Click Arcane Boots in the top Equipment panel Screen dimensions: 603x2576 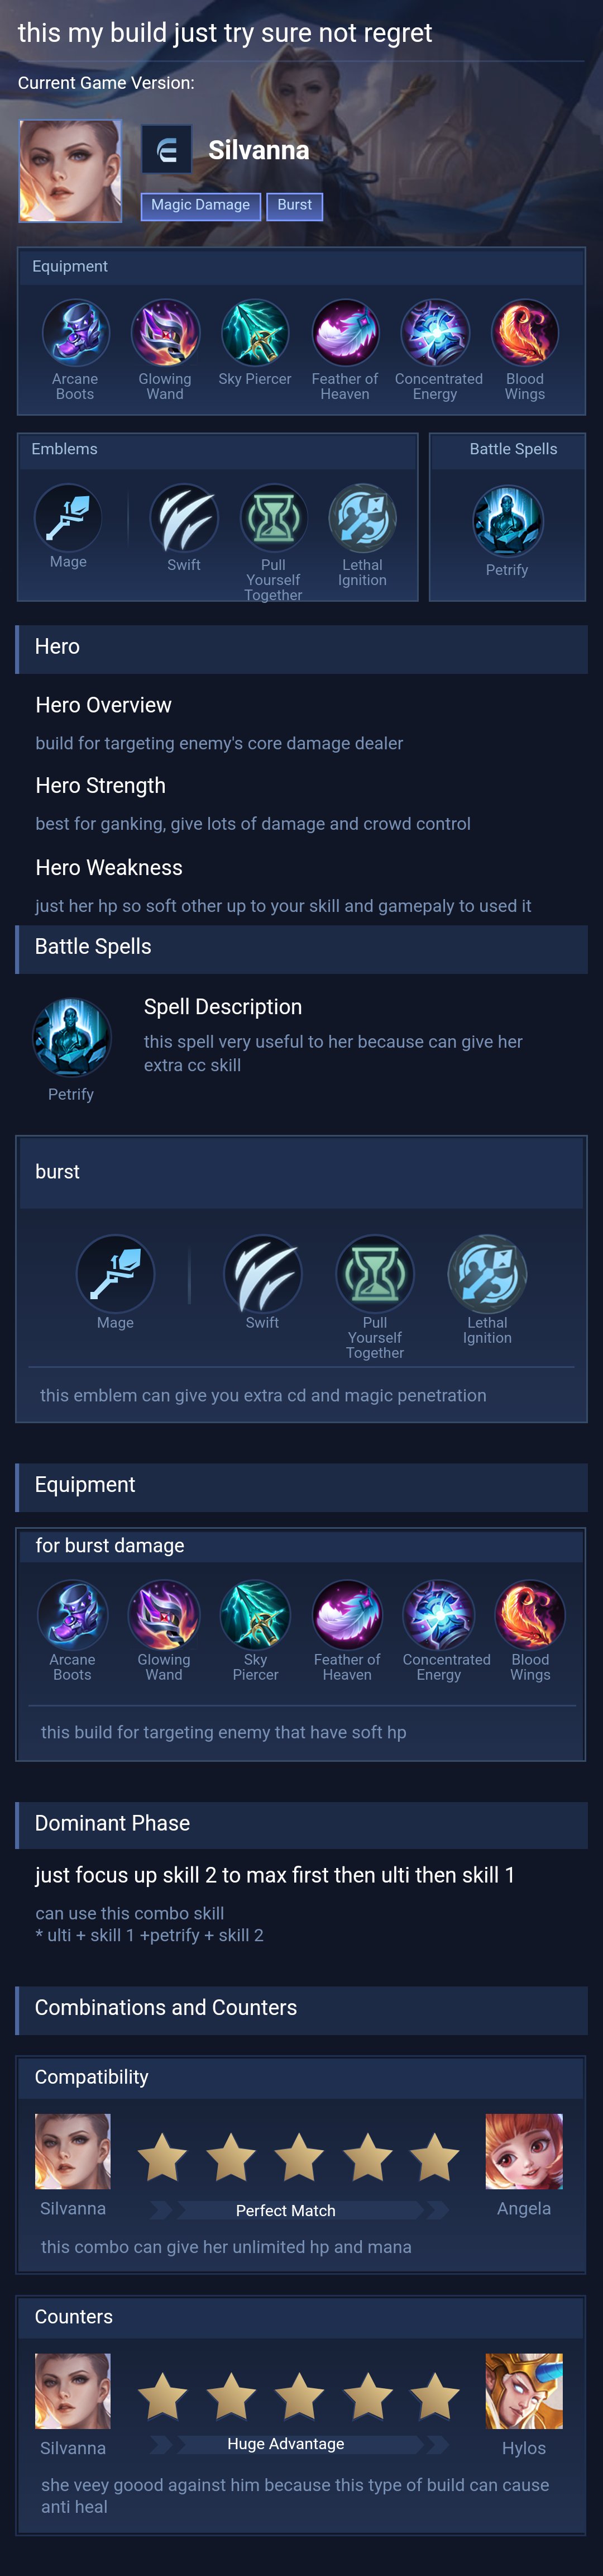click(75, 334)
